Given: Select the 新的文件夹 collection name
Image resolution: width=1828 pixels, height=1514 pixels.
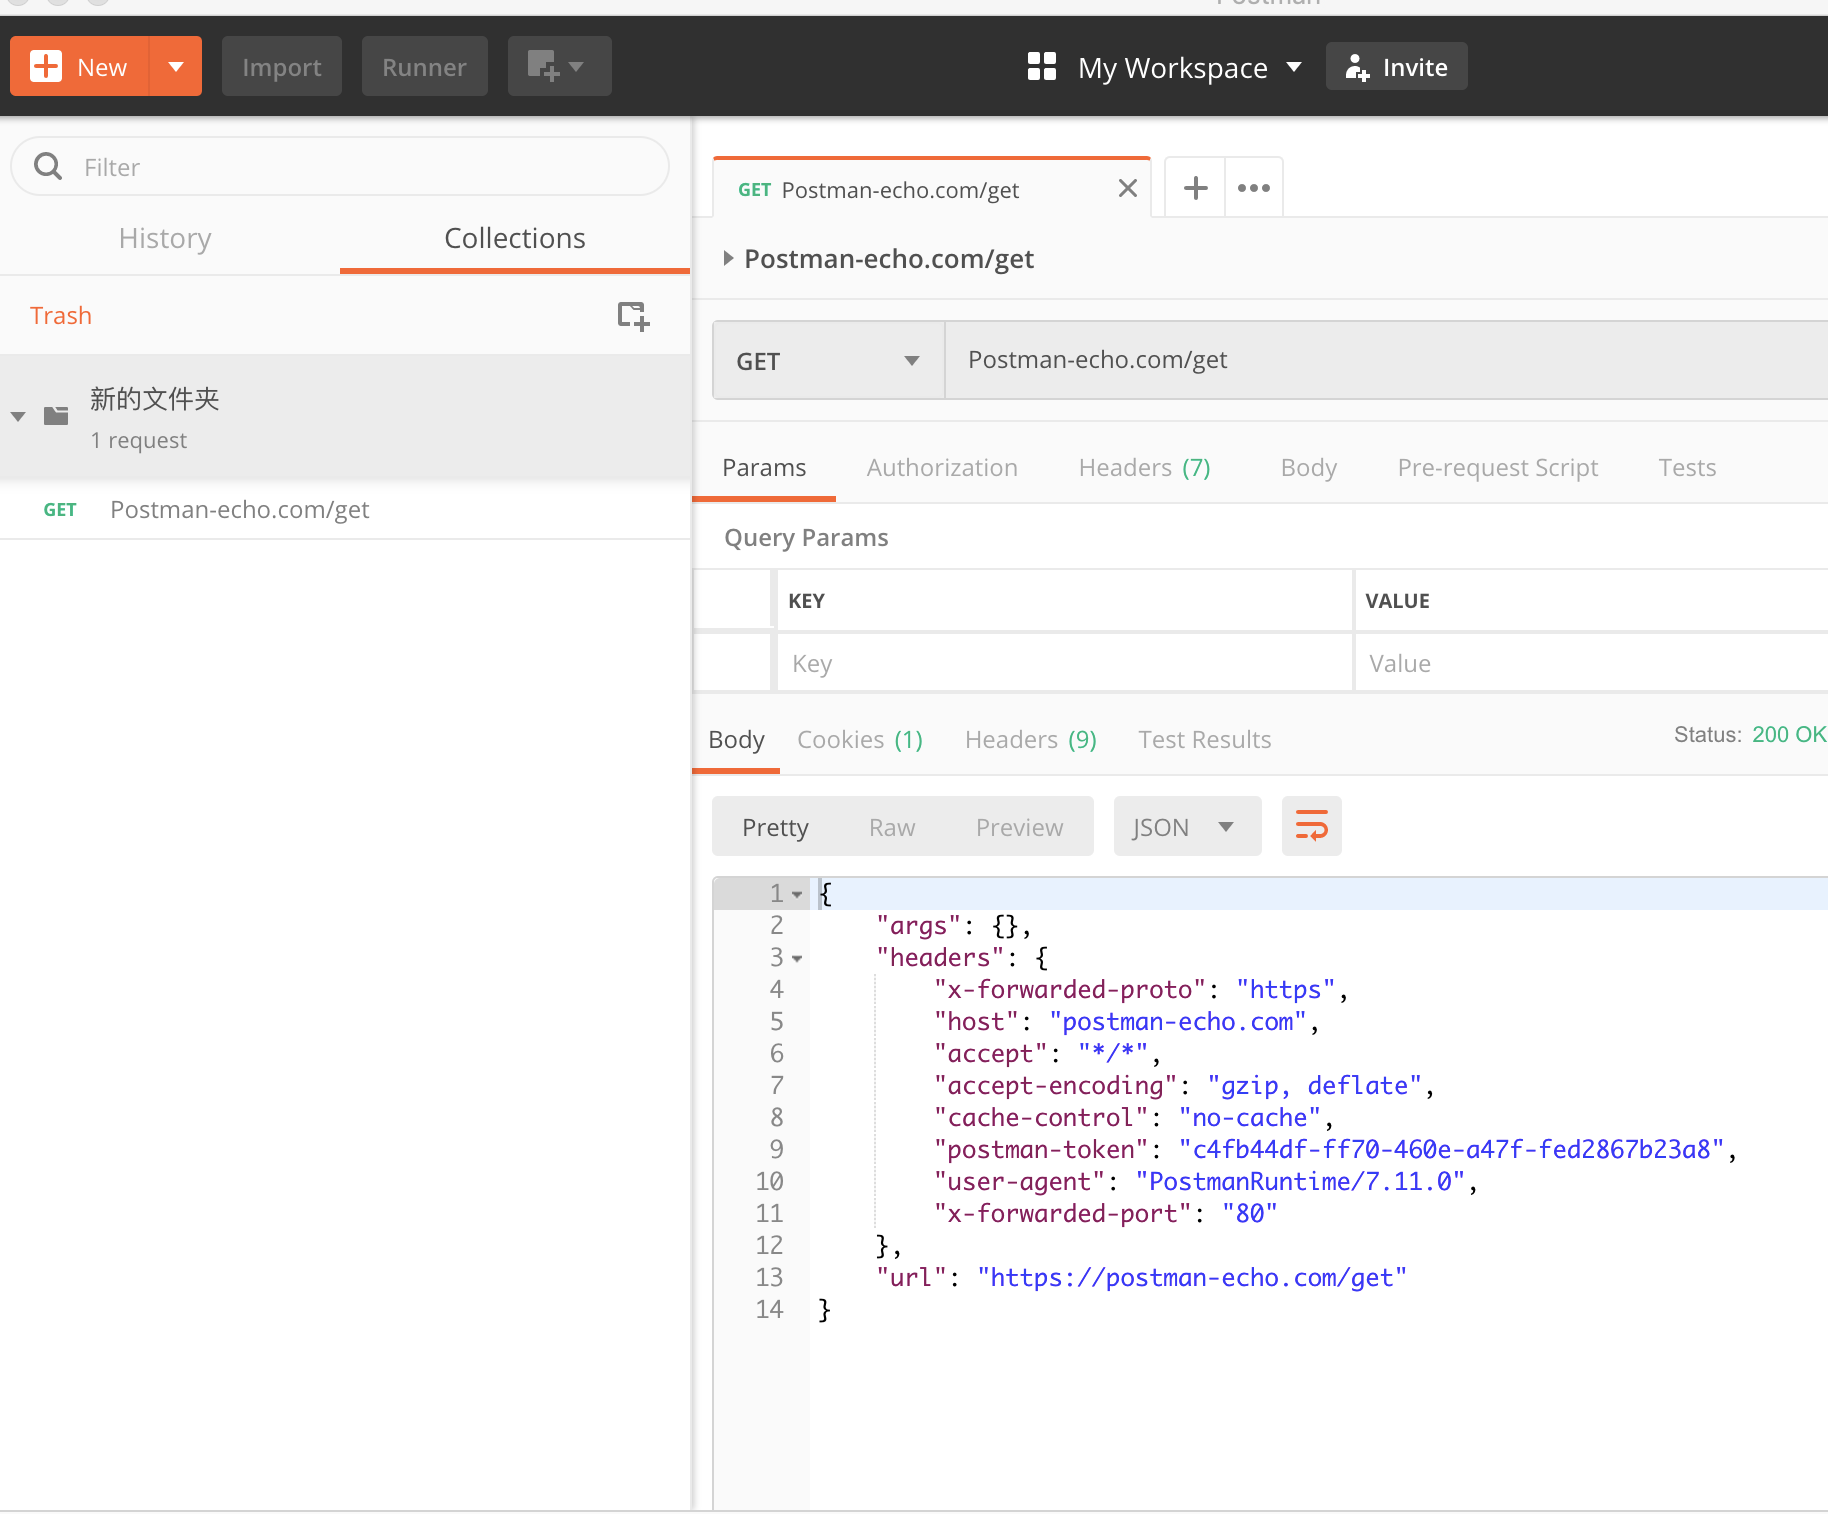Looking at the screenshot, I should (x=154, y=398).
